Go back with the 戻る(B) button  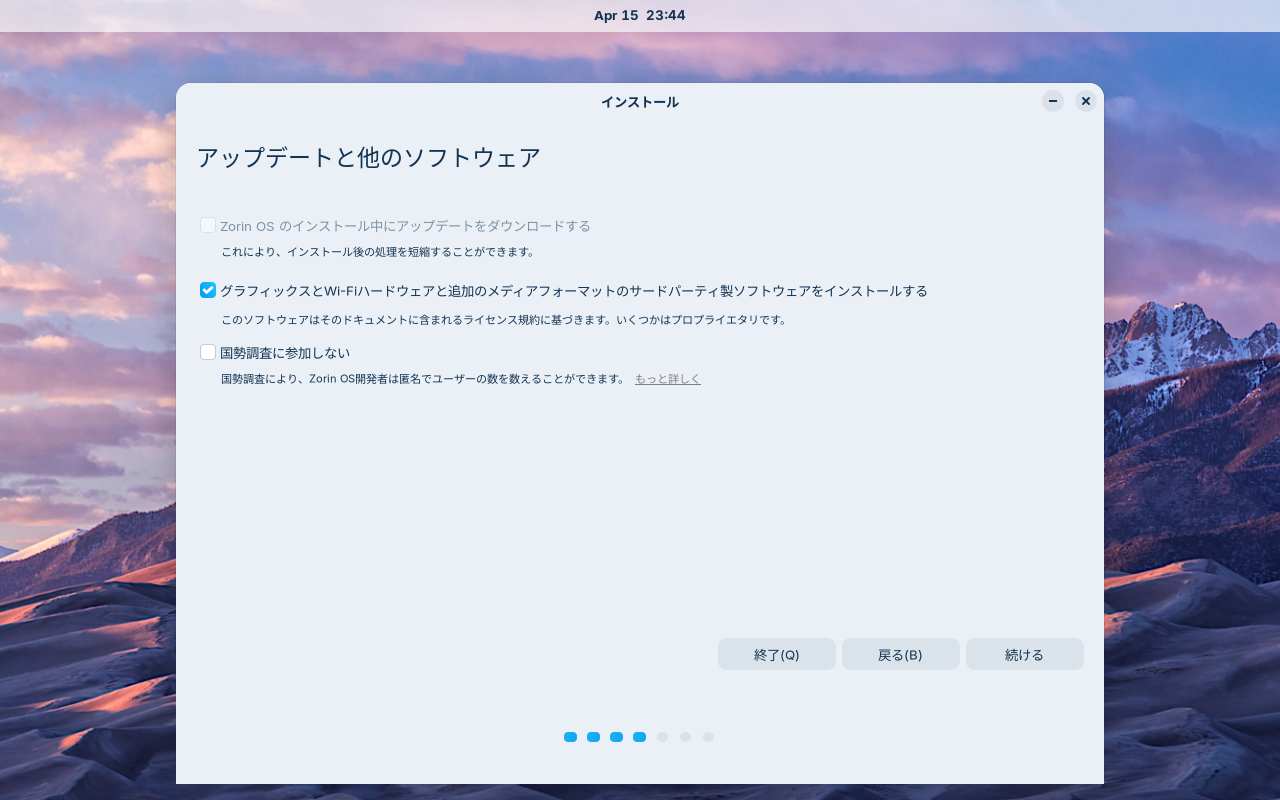(x=900, y=654)
